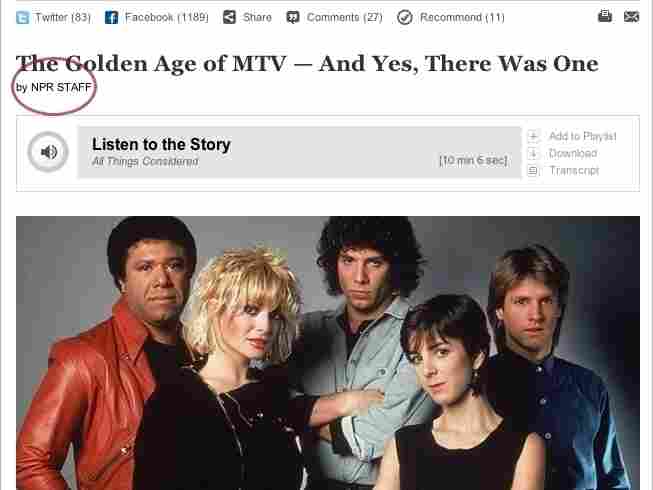Viewport: 653px width, 490px height.
Task: Email this story using envelope icon
Action: pos(631,17)
